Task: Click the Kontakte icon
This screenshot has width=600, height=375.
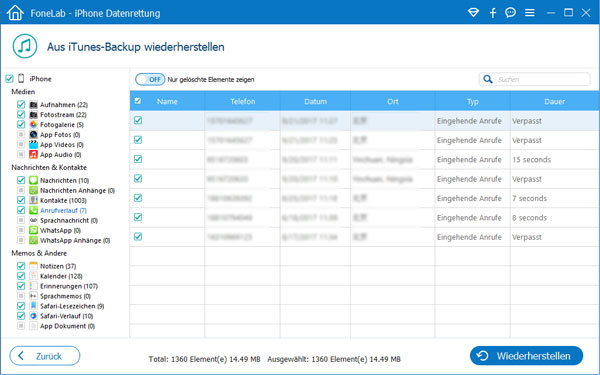Action: pos(34,200)
